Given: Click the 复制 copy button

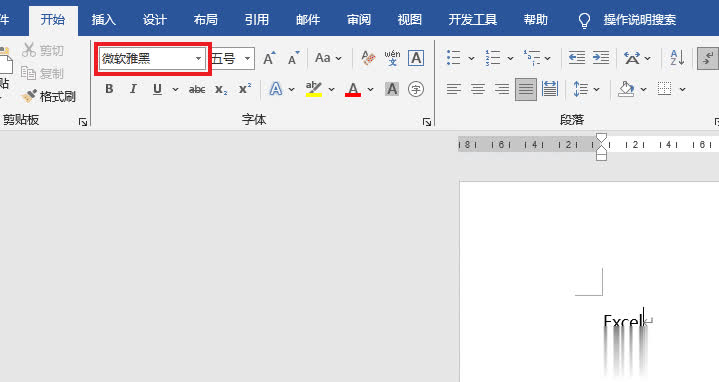Looking at the screenshot, I should pyautogui.click(x=42, y=73).
